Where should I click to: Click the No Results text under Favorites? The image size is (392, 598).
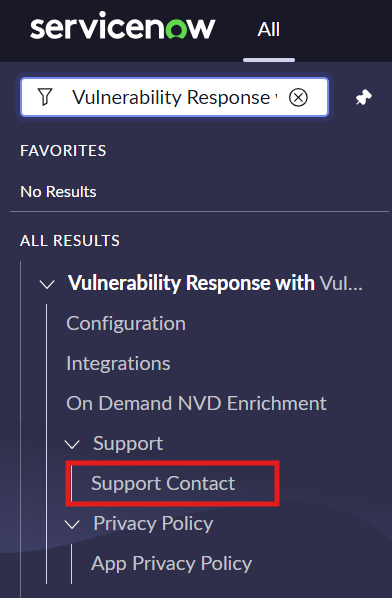pyautogui.click(x=58, y=191)
